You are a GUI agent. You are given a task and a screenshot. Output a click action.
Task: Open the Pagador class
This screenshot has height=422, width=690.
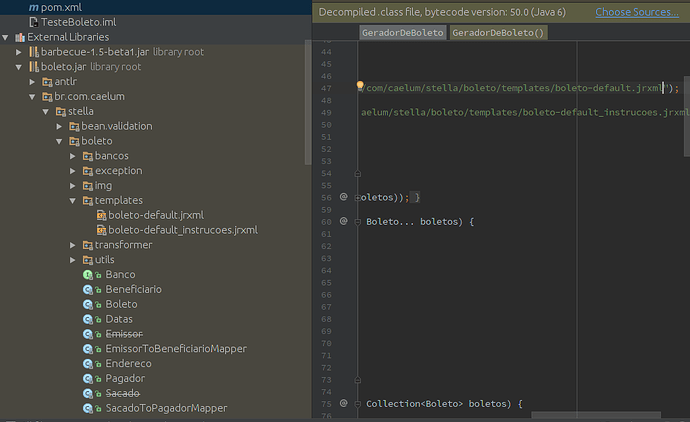click(x=125, y=379)
